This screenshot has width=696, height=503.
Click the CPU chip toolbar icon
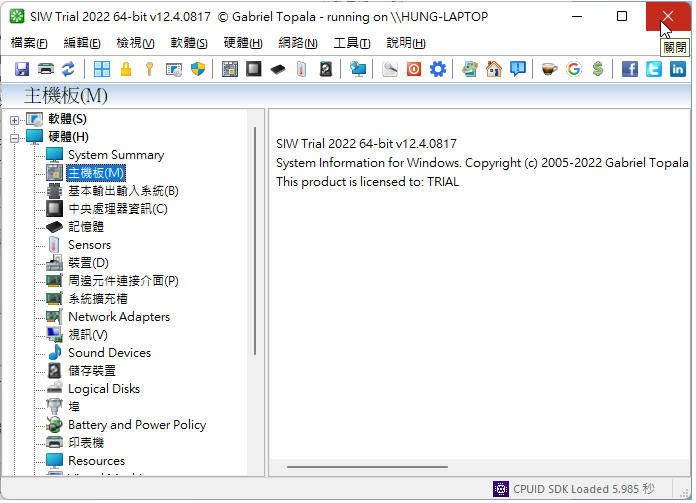253,69
